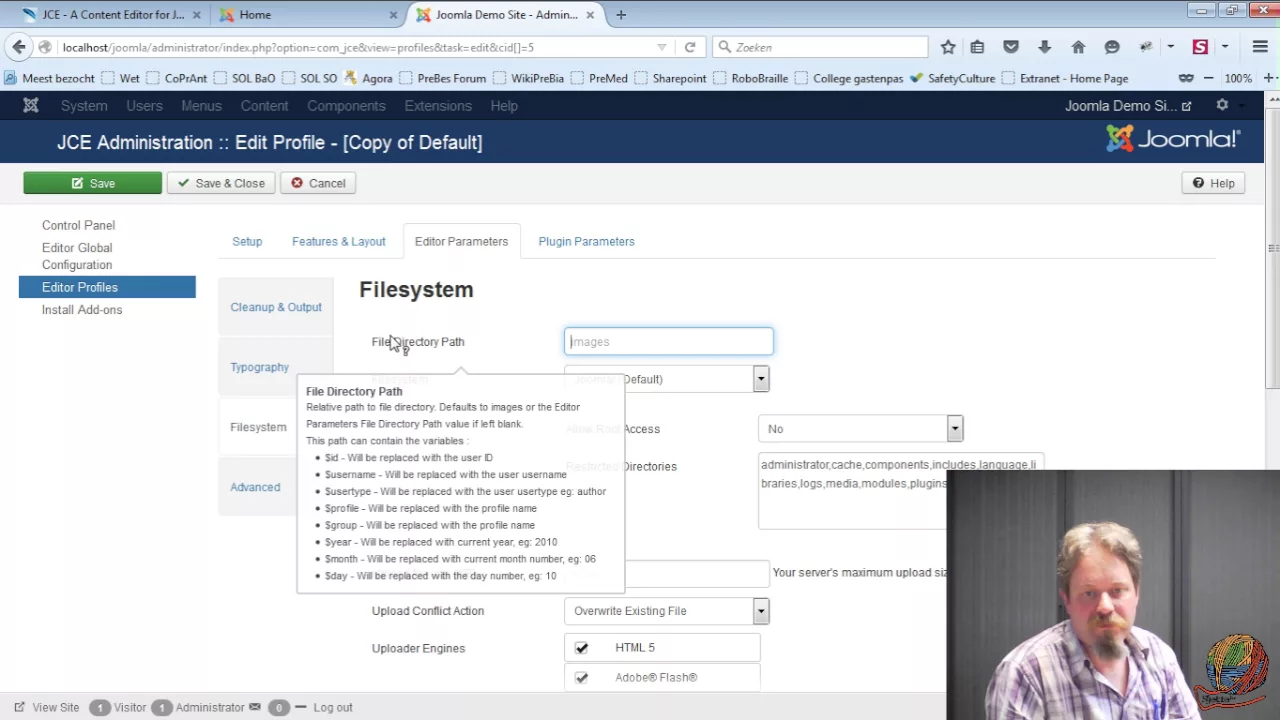The height and width of the screenshot is (720, 1280).
Task: Click the Pocket icon in Firefox toolbar
Action: 1011,47
